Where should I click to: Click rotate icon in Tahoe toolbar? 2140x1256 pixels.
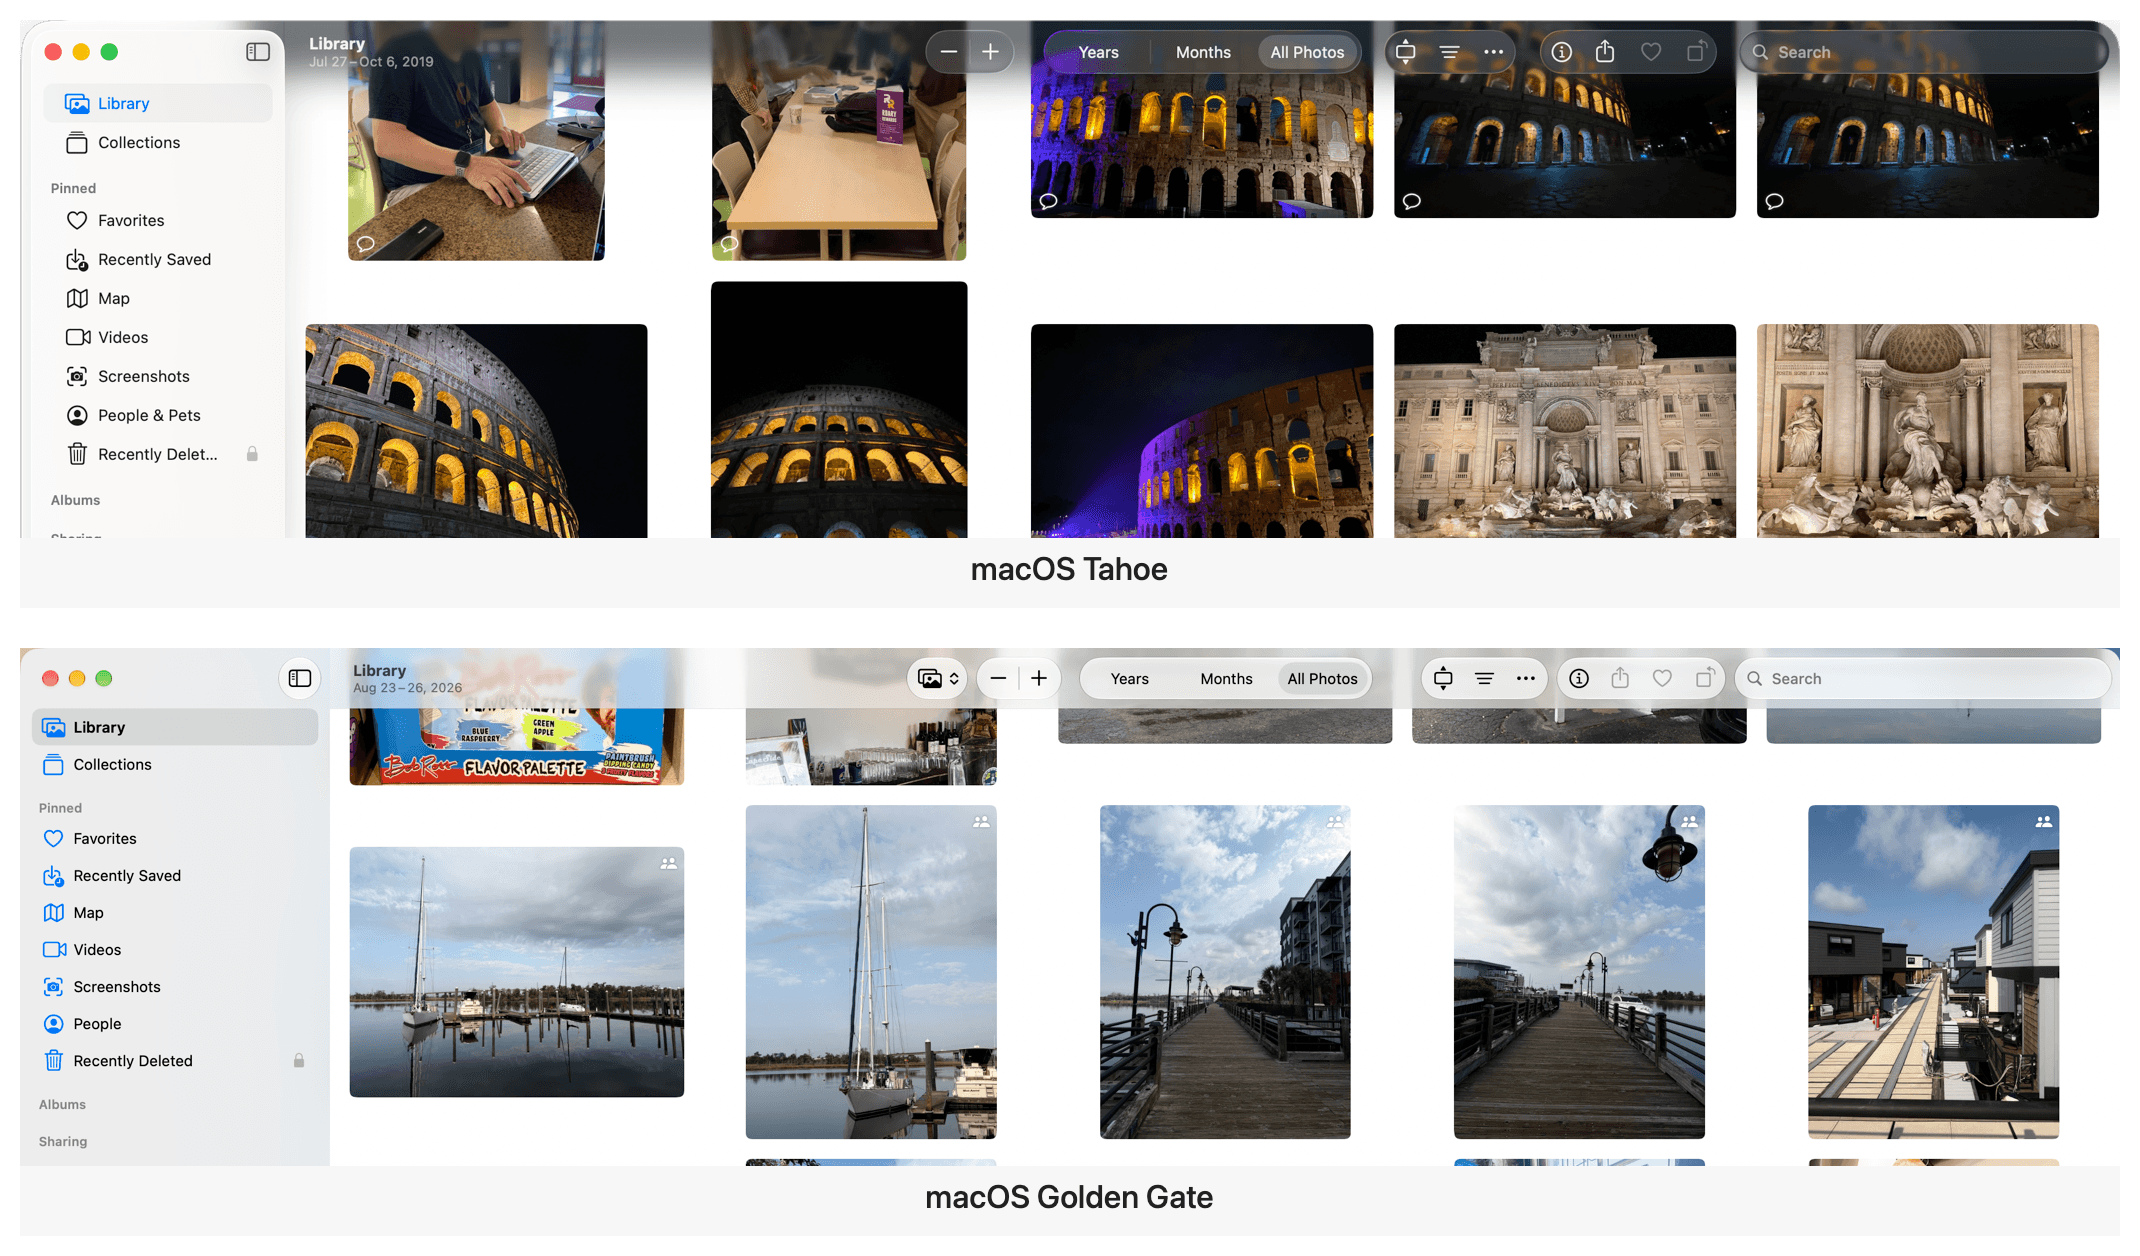[1696, 51]
